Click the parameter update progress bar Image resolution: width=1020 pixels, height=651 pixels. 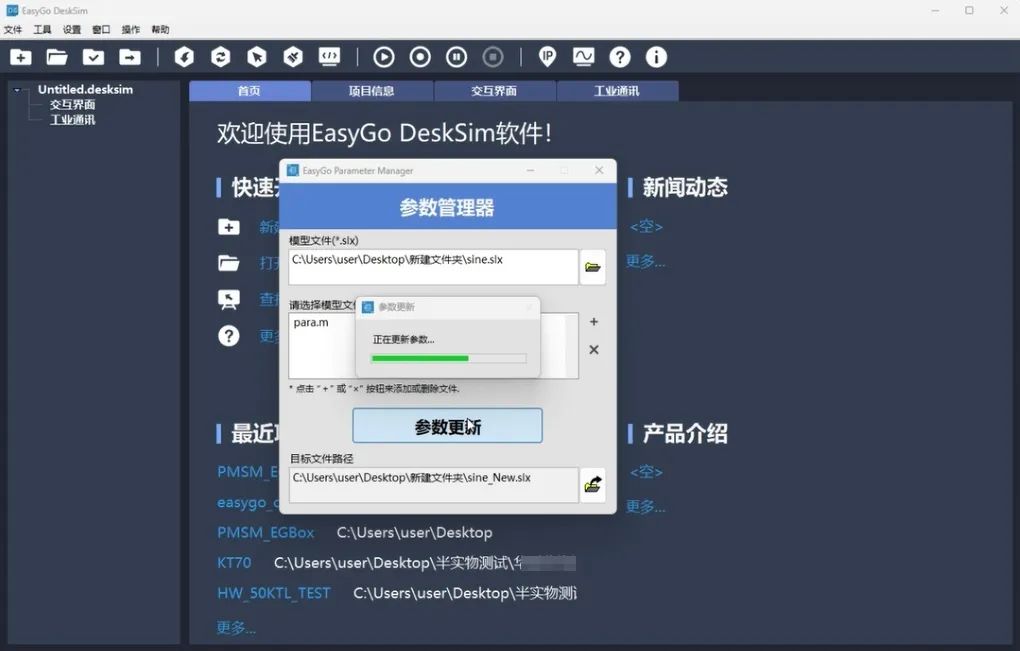(x=448, y=358)
